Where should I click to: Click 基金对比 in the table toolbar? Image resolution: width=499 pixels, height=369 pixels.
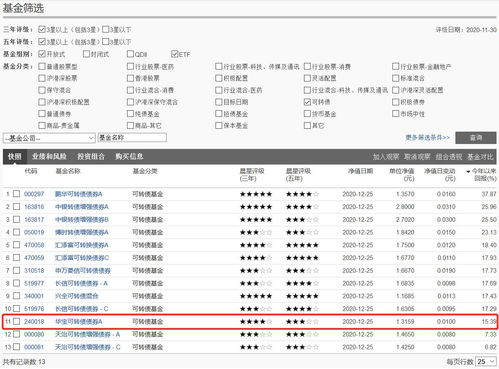480,157
